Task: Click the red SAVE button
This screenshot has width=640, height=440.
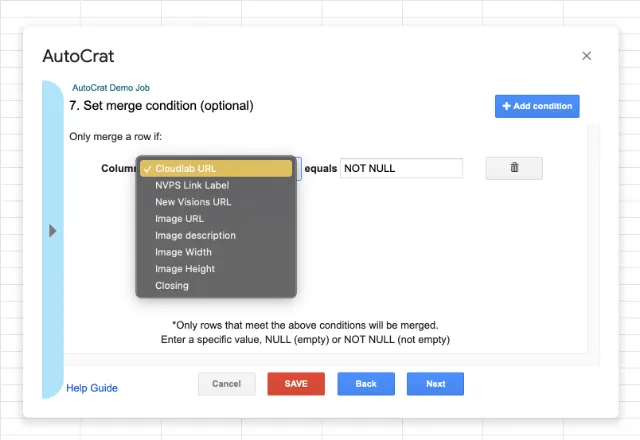Action: [x=296, y=384]
